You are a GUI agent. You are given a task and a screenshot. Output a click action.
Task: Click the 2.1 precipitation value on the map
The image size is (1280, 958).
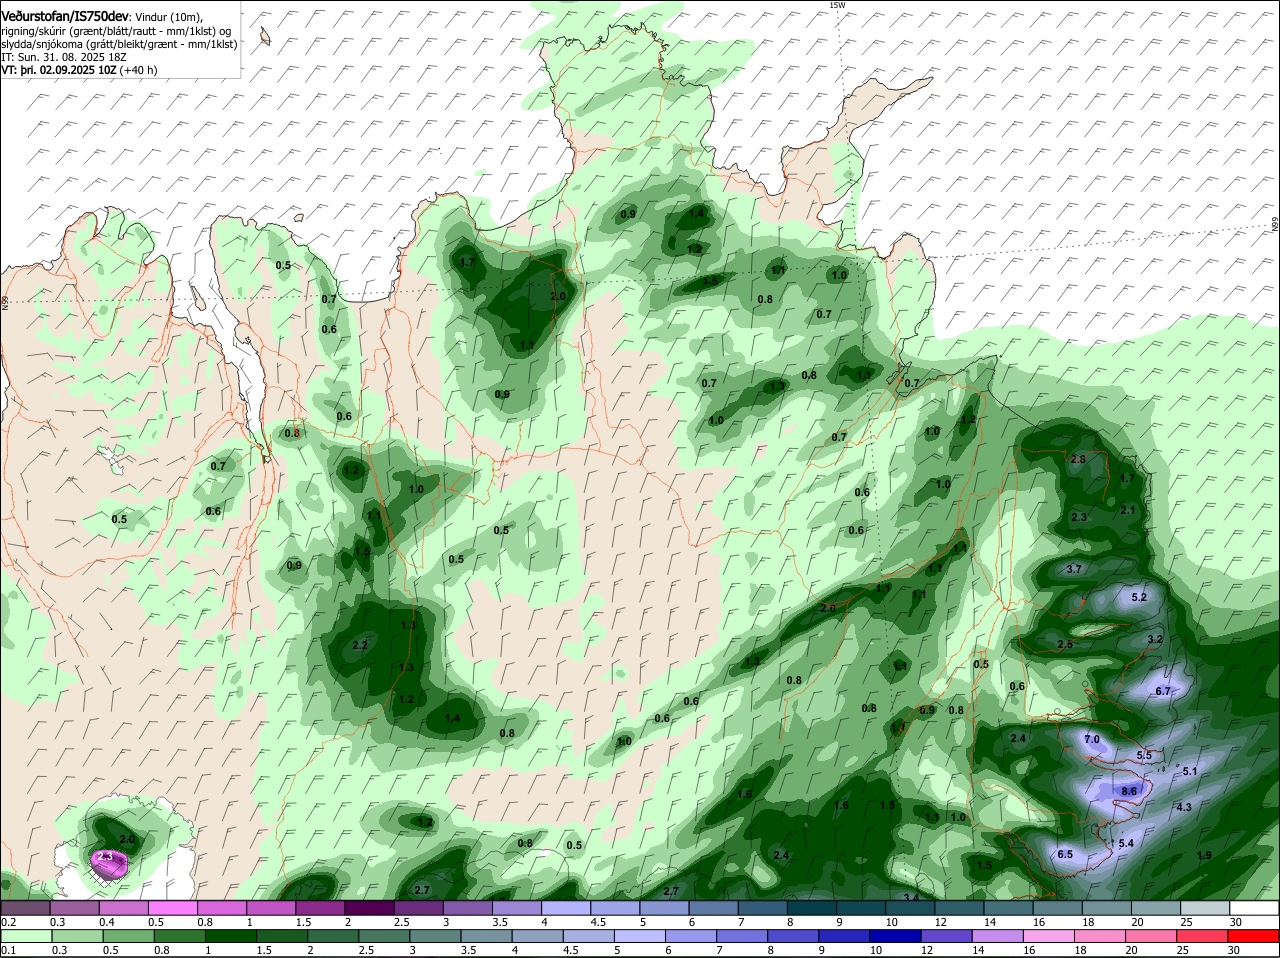click(x=1128, y=510)
